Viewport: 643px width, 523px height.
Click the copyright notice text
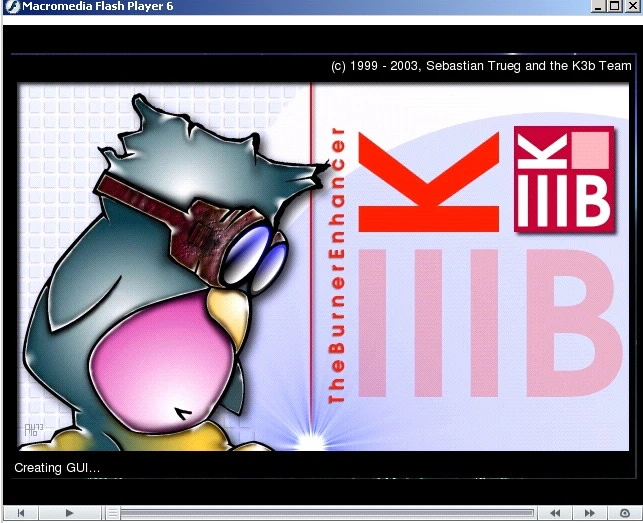point(480,66)
